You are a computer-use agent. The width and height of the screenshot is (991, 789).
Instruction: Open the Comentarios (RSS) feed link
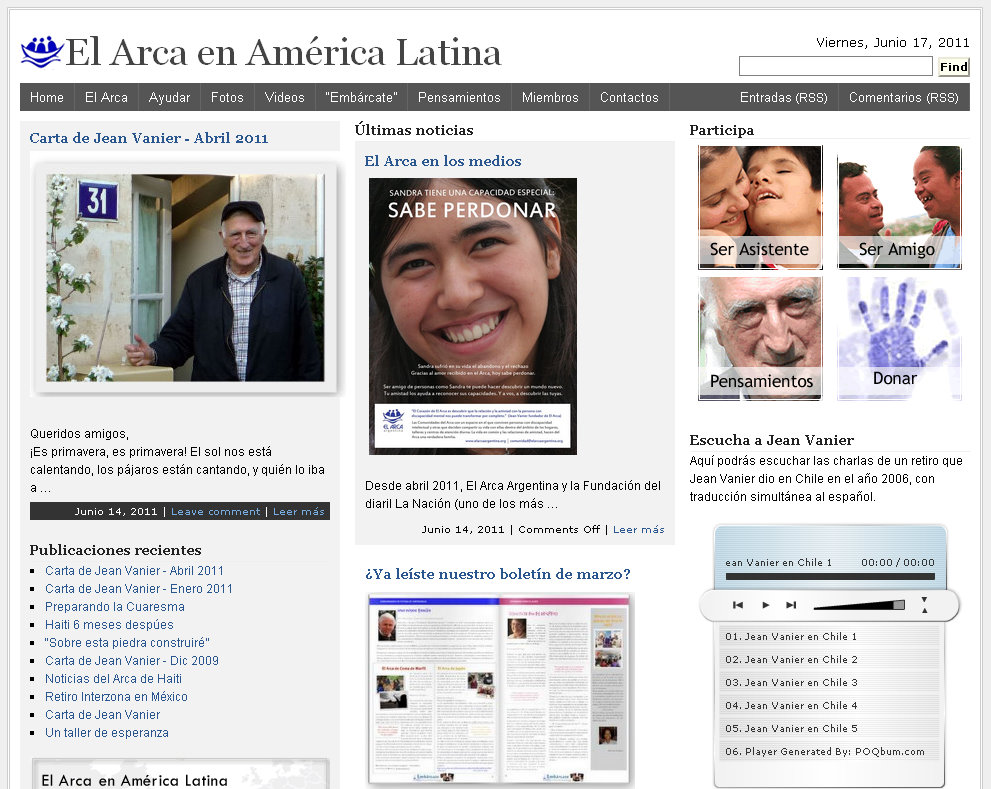904,97
